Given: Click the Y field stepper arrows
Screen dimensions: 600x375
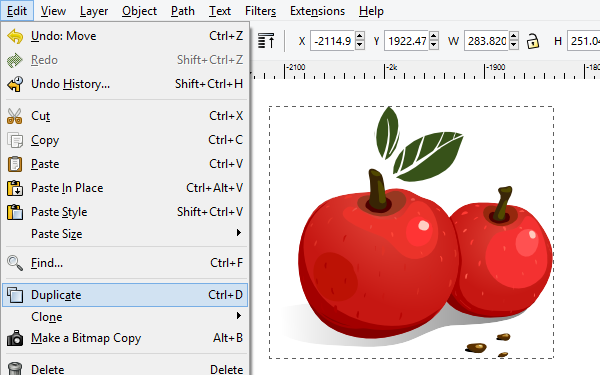Looking at the screenshot, I should [434, 41].
